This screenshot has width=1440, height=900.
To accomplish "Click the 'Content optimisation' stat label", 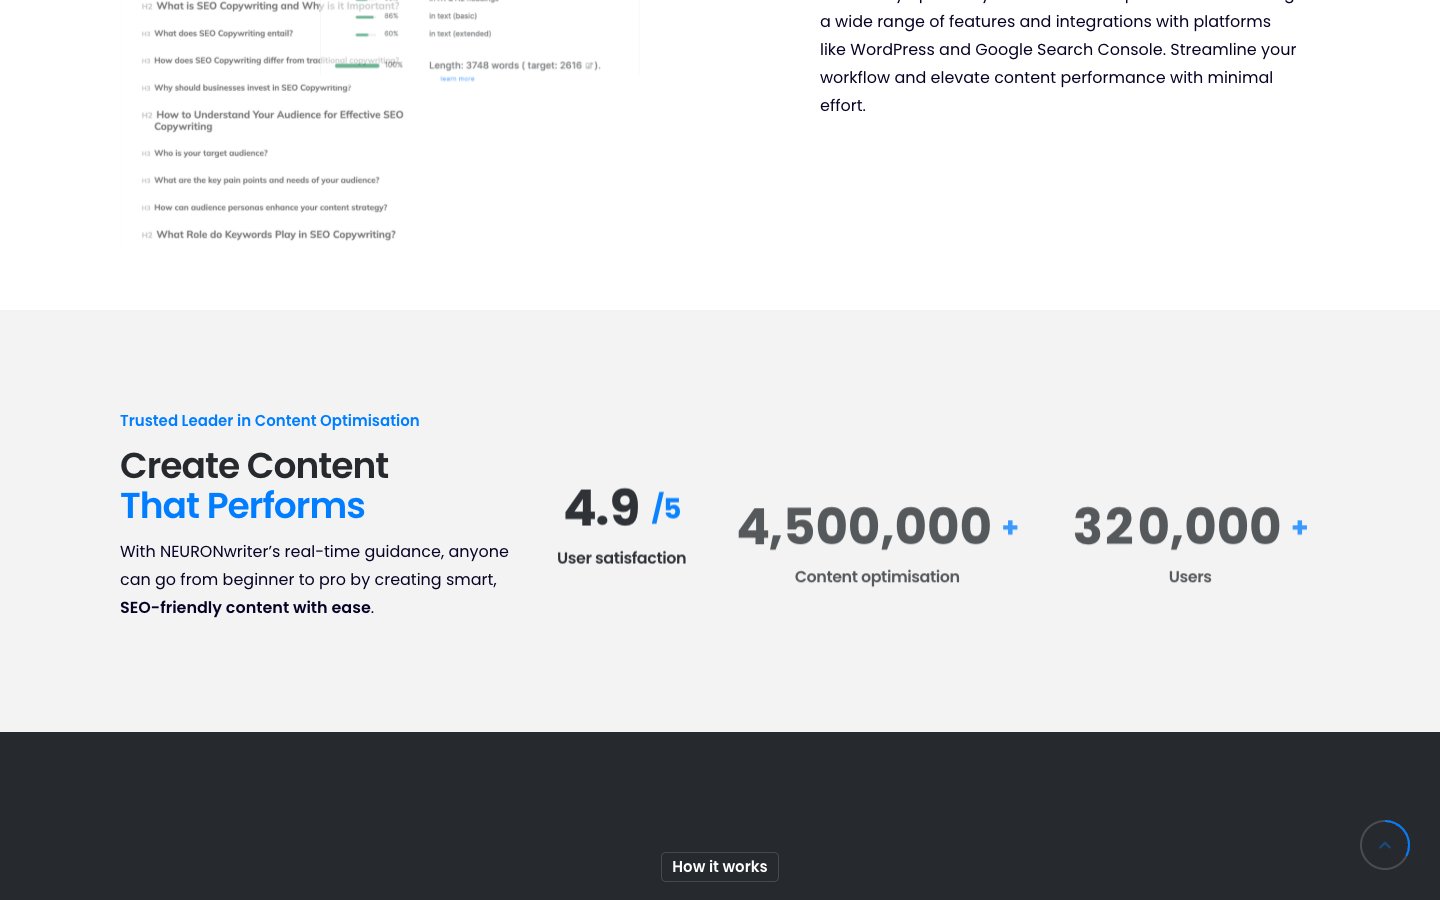I will click(x=876, y=577).
